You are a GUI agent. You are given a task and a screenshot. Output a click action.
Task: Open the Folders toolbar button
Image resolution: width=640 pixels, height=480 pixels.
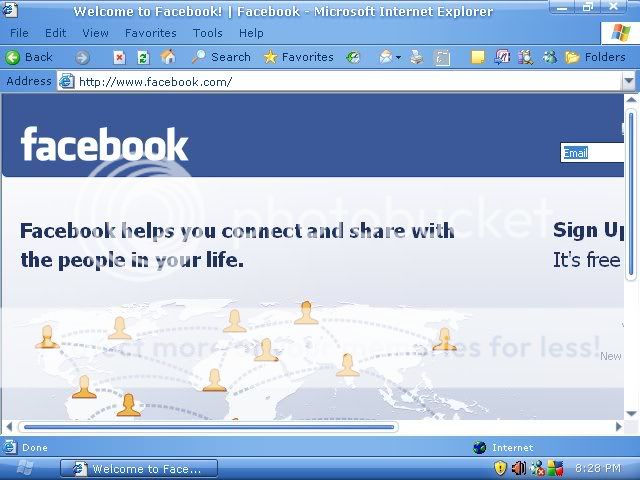click(x=596, y=57)
